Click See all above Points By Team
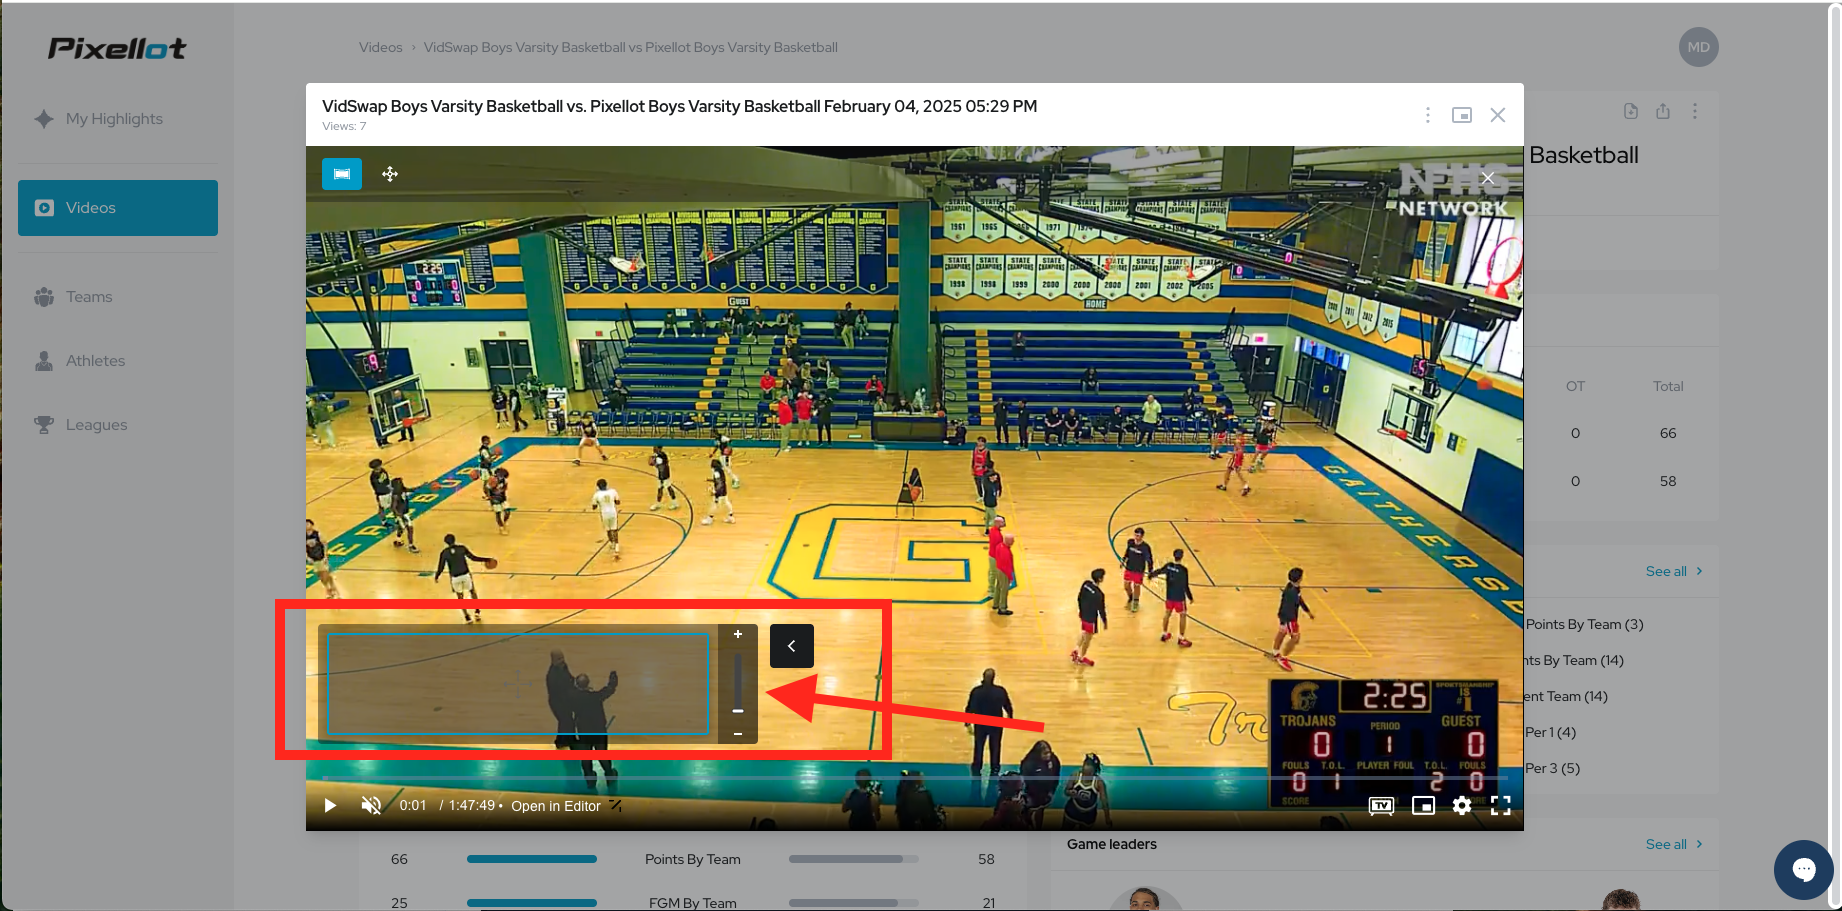 tap(1674, 571)
